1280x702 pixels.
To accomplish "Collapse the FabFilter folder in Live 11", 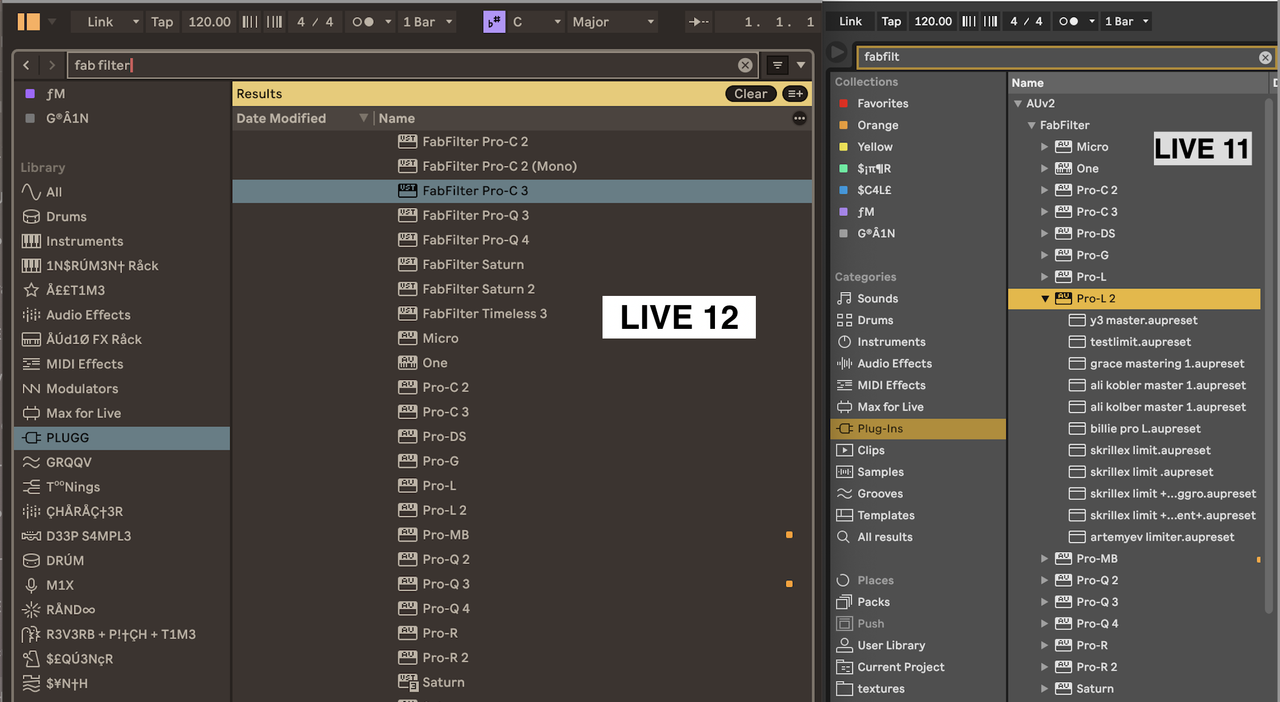I will (1031, 125).
